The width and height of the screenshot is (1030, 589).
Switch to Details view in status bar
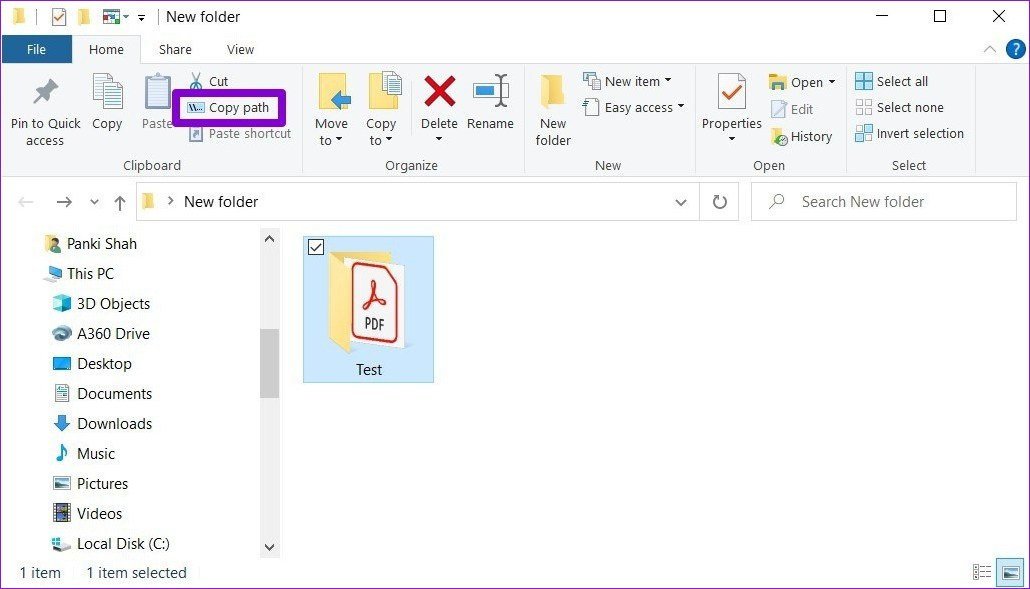coord(982,573)
